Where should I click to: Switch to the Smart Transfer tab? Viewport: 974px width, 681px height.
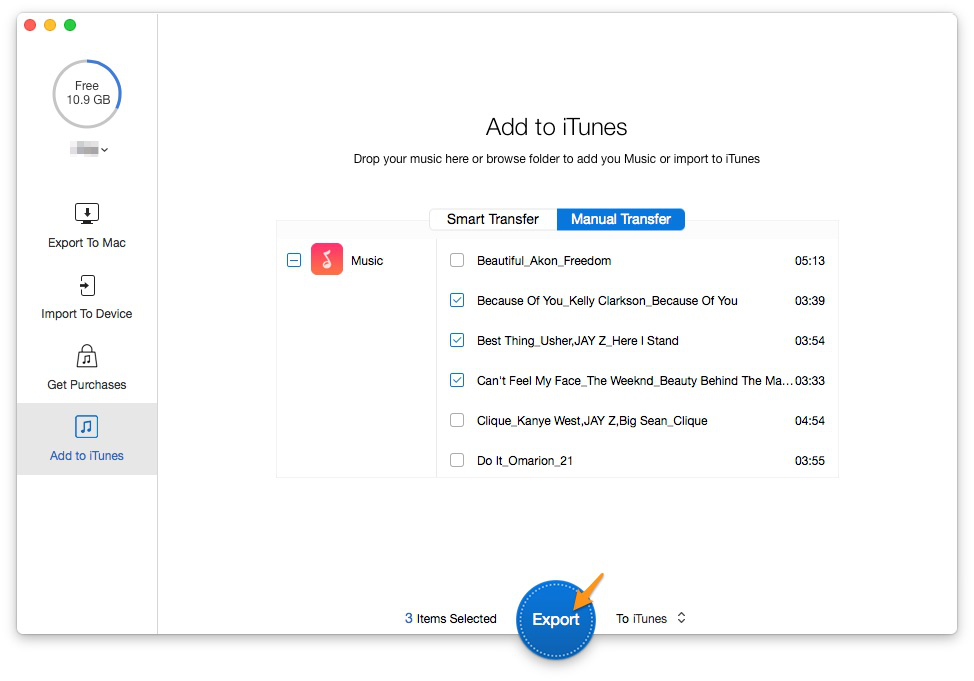pyautogui.click(x=493, y=219)
